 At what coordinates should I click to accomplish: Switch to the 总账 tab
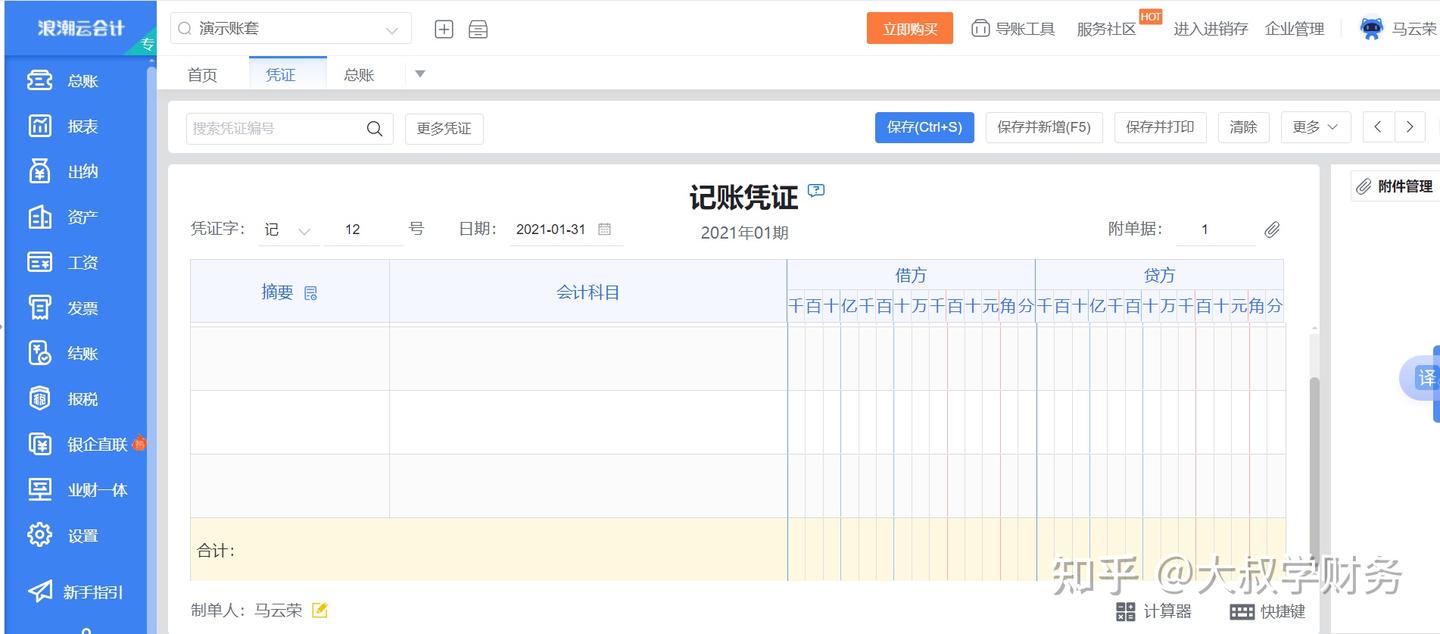pos(358,73)
